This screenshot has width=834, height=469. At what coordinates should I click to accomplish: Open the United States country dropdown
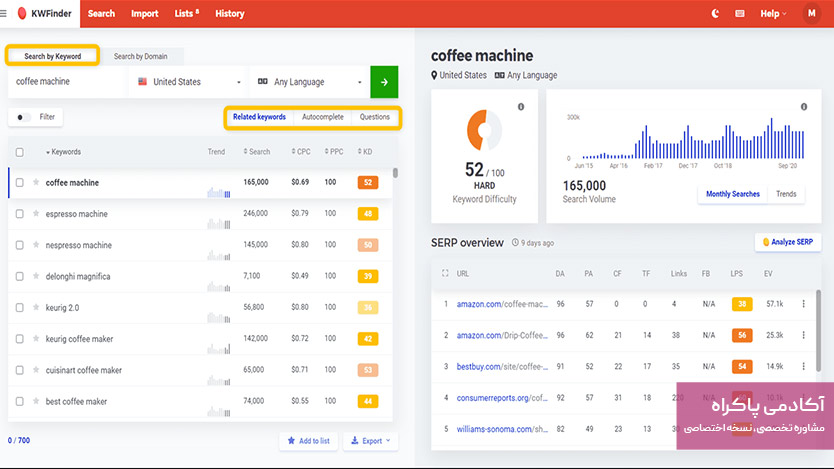coord(188,82)
